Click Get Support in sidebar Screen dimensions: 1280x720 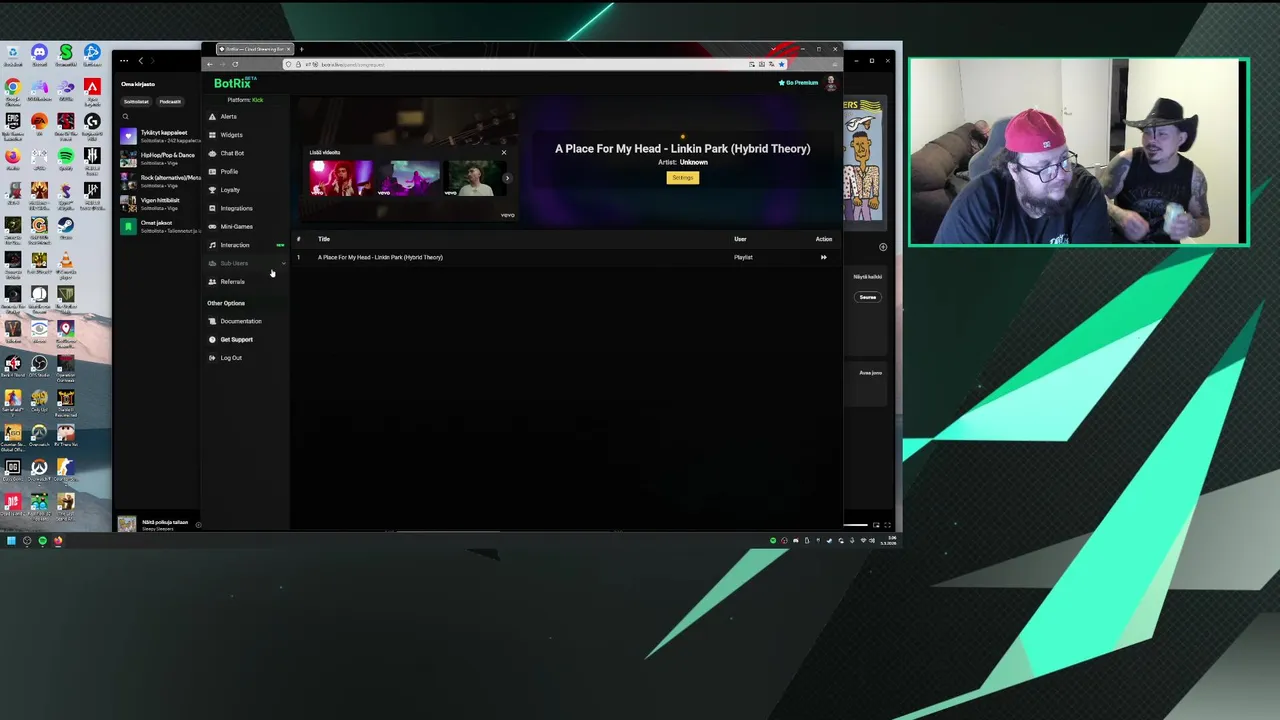(236, 340)
